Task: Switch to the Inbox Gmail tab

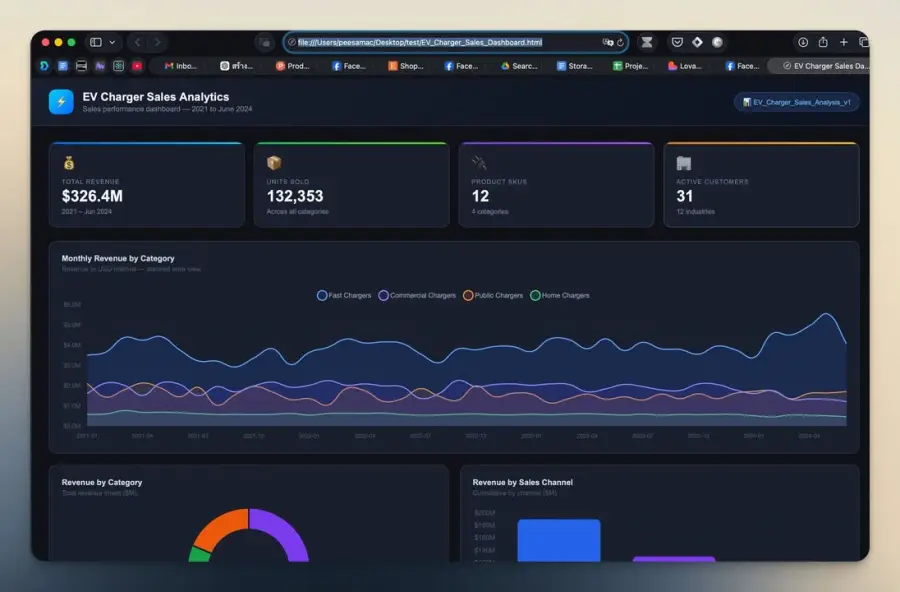Action: point(180,66)
